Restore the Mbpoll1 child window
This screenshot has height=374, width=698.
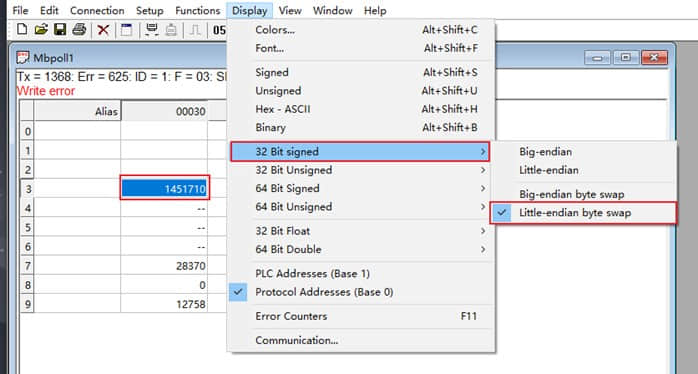[626, 57]
